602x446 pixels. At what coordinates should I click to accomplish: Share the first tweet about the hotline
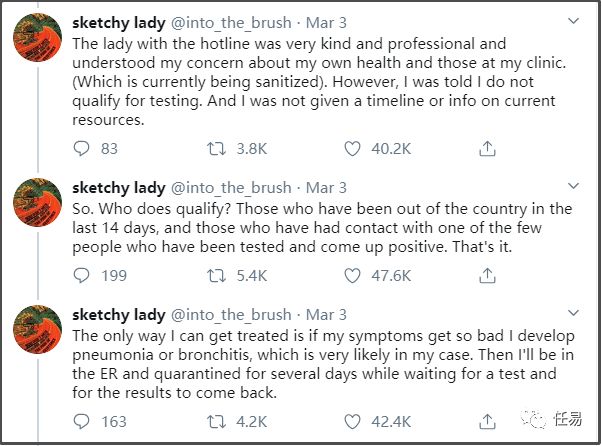pos(487,148)
